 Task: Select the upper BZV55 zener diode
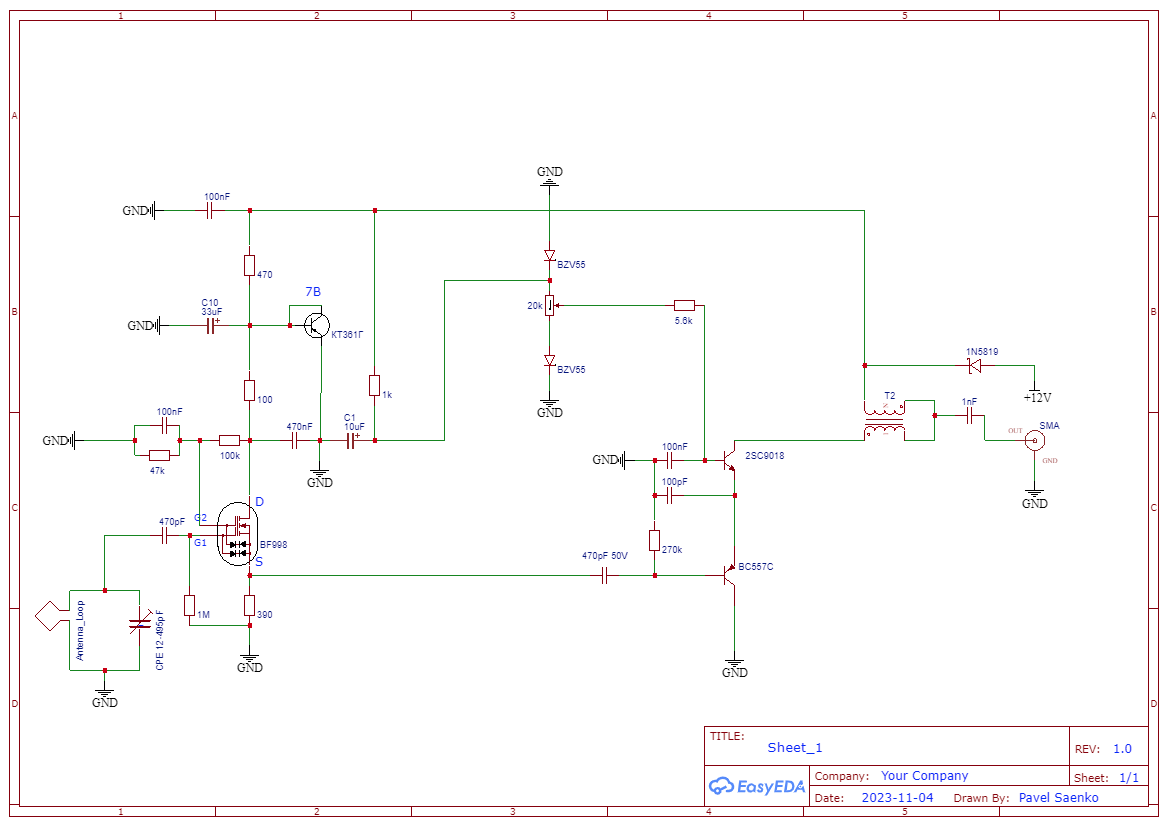550,256
